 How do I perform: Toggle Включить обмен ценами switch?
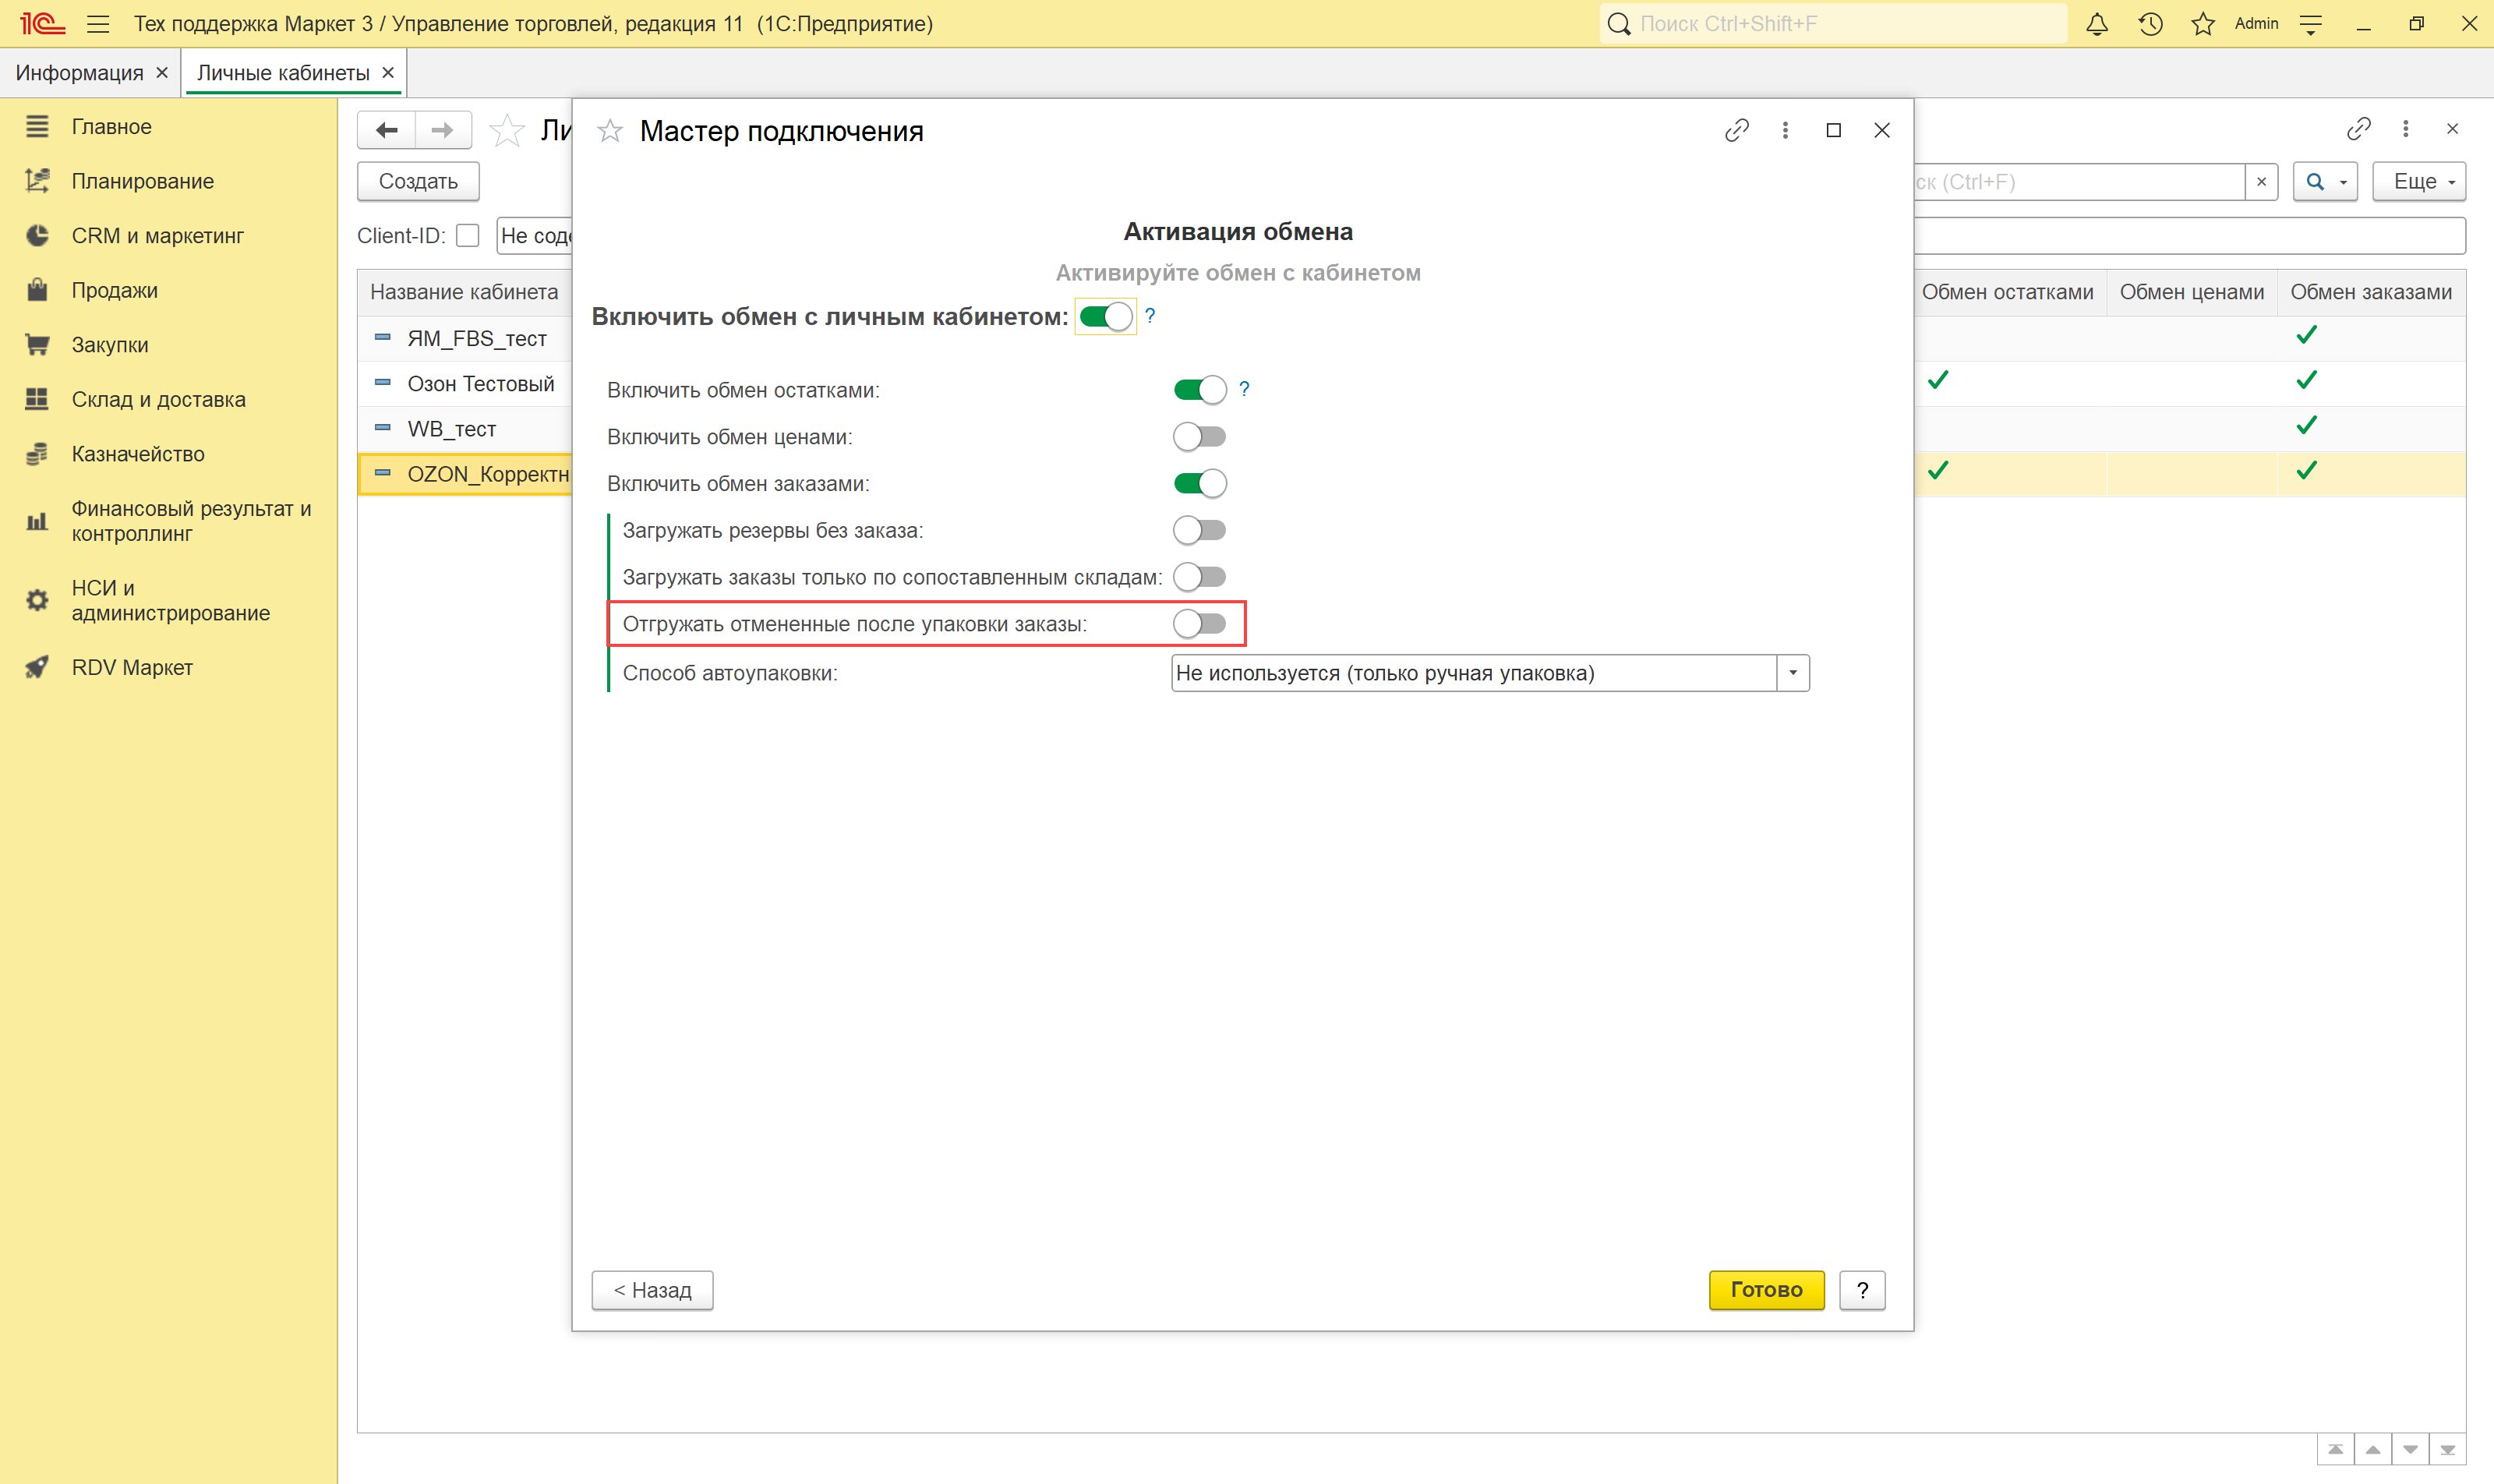click(1199, 437)
